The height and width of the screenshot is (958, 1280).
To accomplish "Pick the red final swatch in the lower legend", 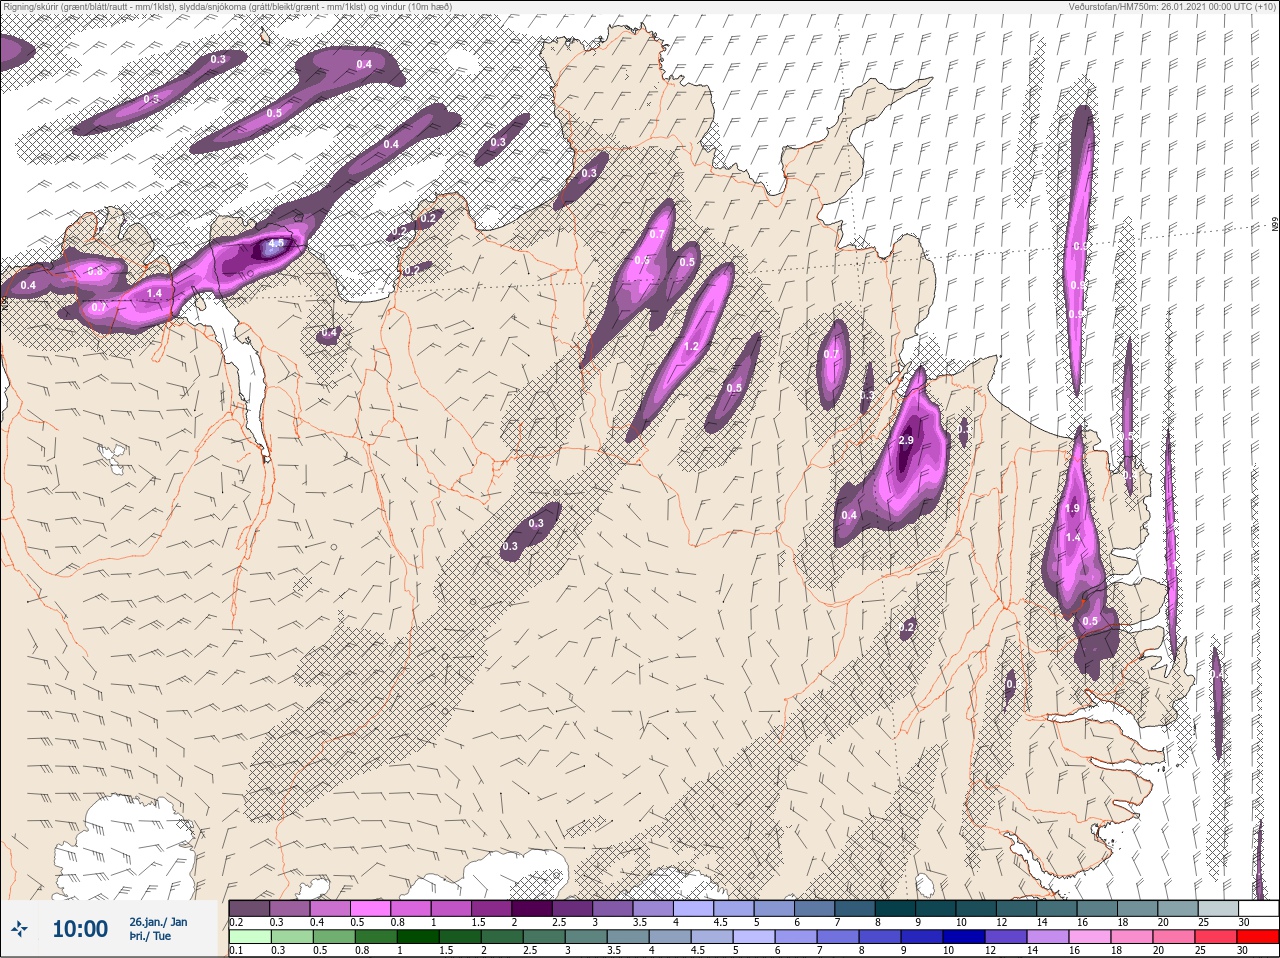I will 1257,937.
